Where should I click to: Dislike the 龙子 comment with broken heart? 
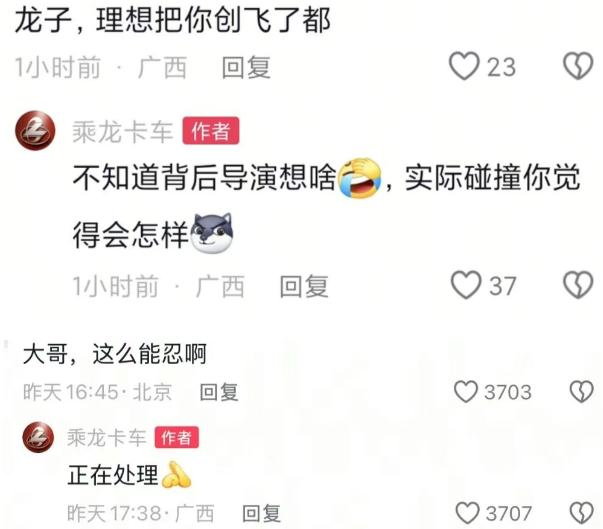pos(578,66)
